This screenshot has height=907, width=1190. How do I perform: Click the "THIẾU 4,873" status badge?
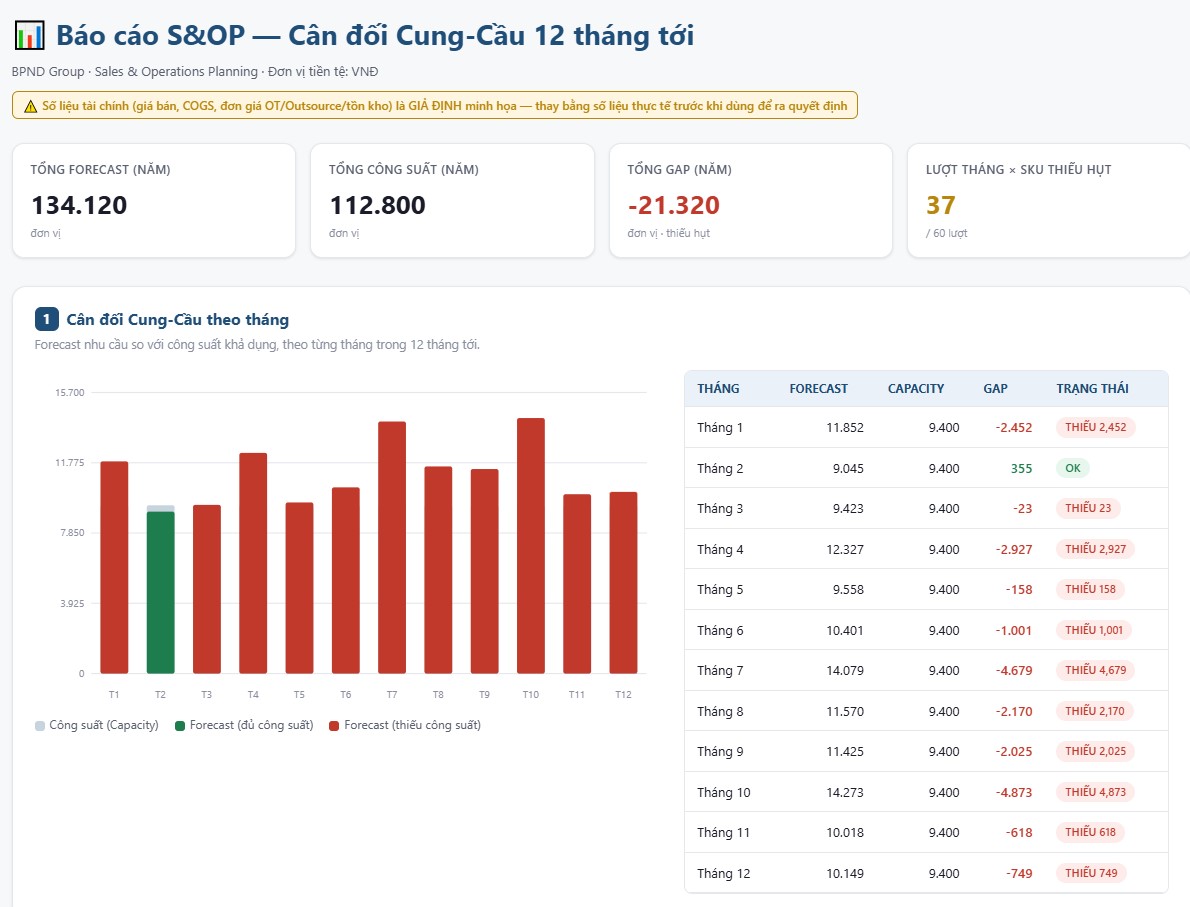pyautogui.click(x=1095, y=792)
